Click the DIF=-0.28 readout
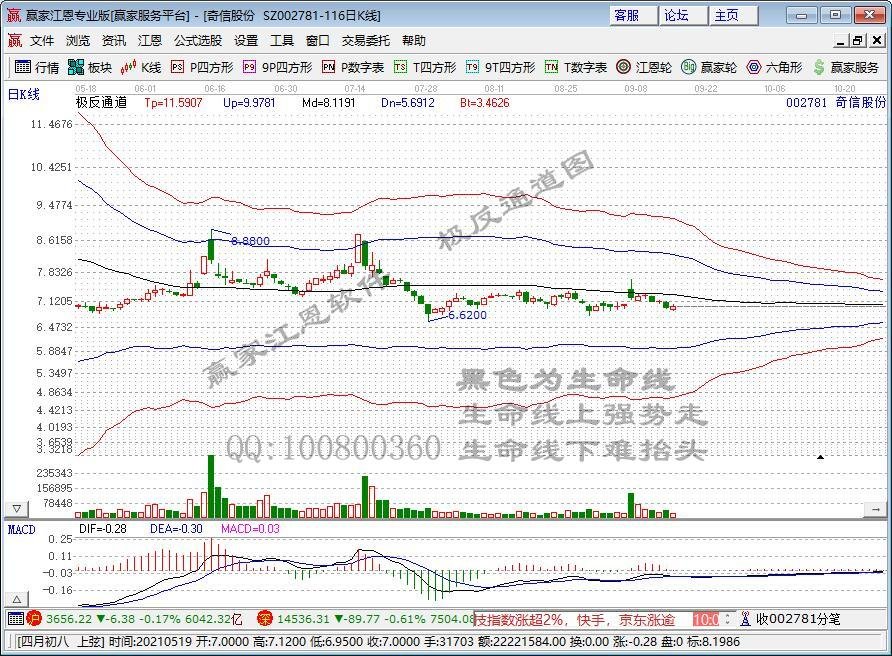Screen dimensions: 892x656 [x=103, y=529]
